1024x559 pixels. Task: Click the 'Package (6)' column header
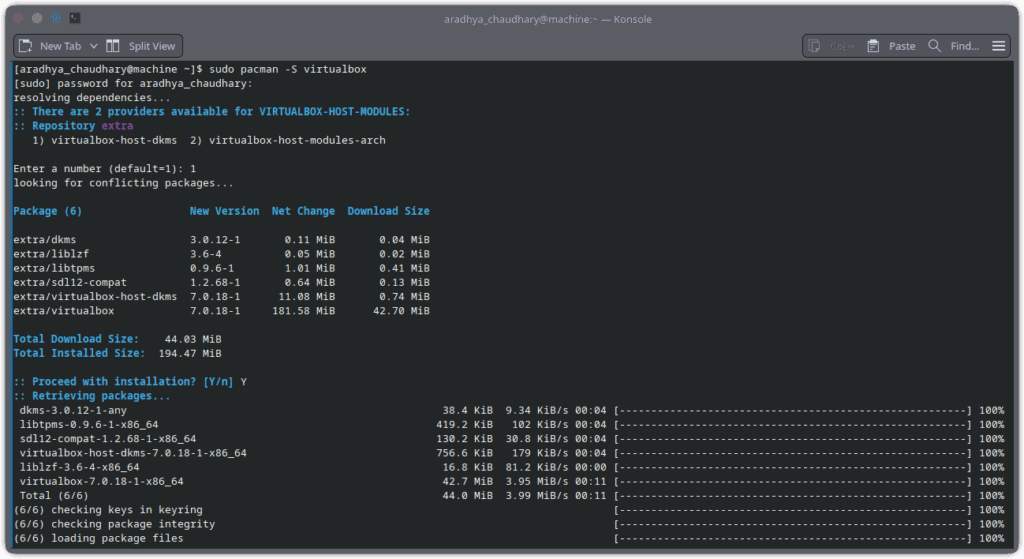pos(48,211)
